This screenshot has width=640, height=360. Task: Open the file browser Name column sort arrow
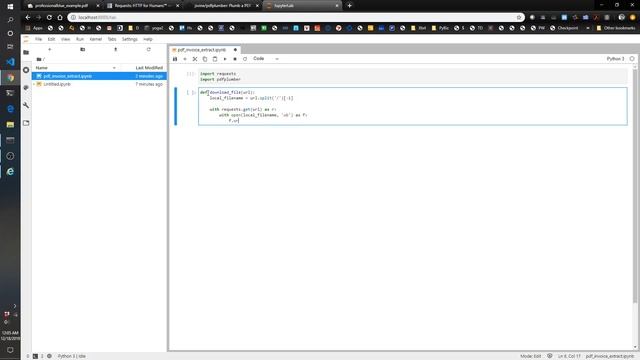click(x=114, y=68)
